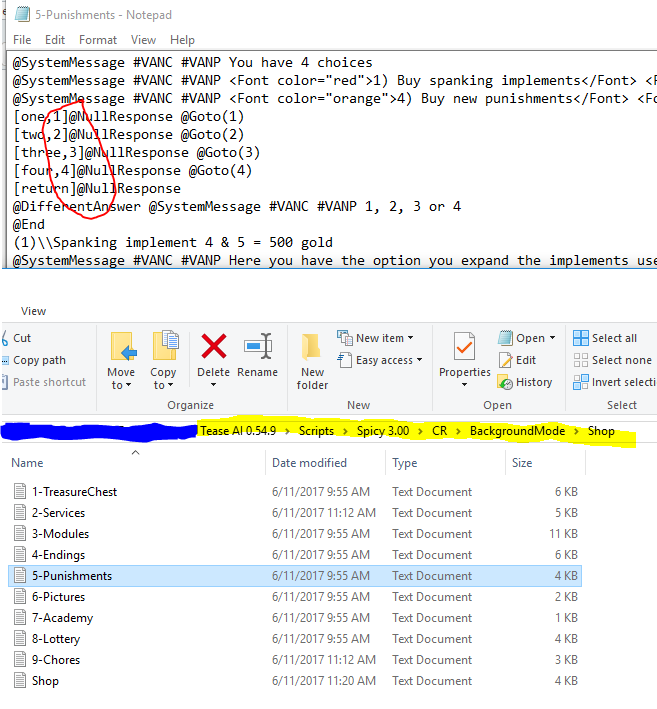Click the 3-Modules file icon
This screenshot has width=657, height=709.
pyautogui.click(x=19, y=533)
